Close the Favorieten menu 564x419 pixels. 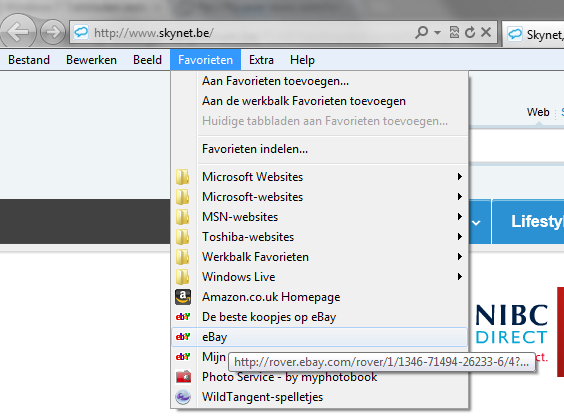click(205, 60)
